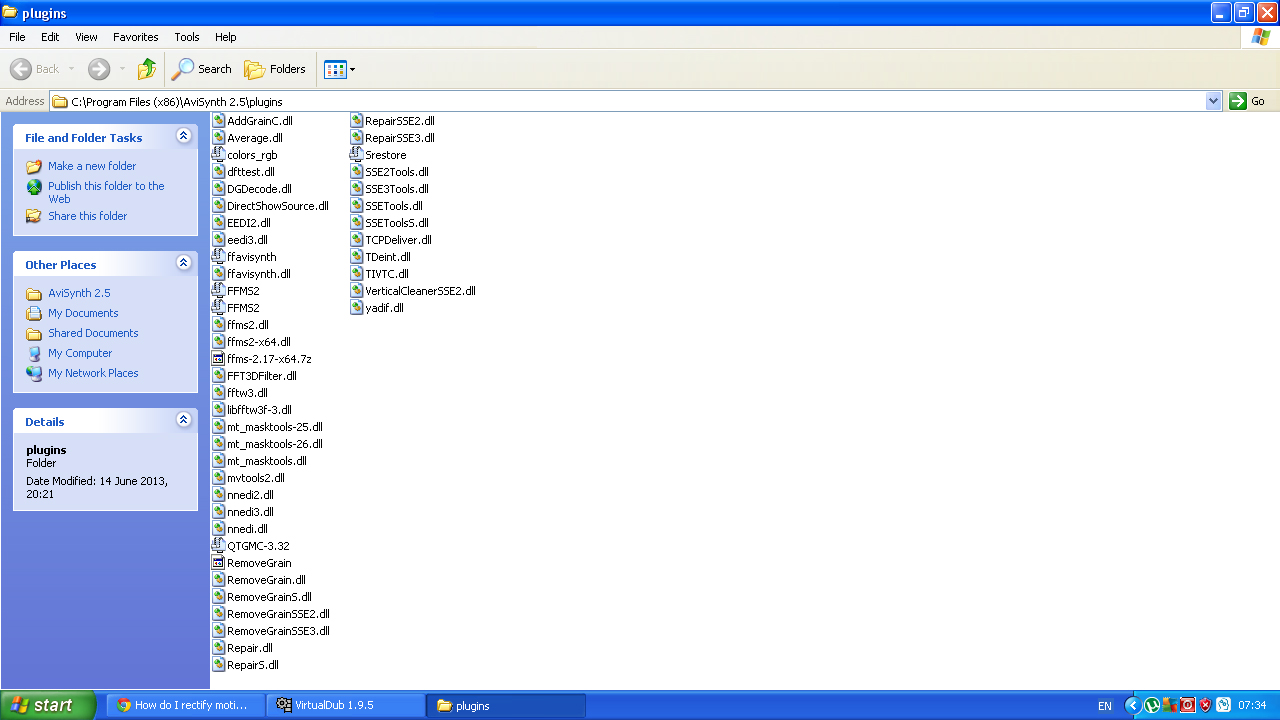Select VerticalCleanerSSE2.dll file name
Viewport: 1280px width, 720px height.
(420, 291)
